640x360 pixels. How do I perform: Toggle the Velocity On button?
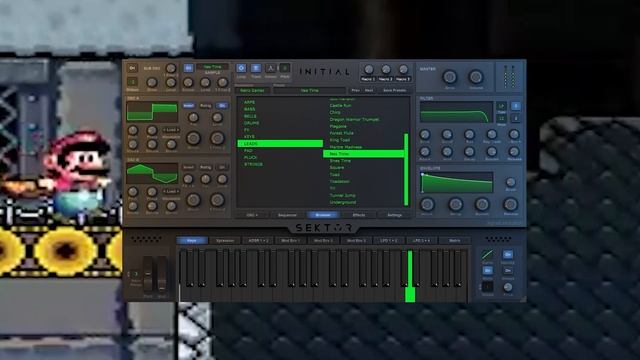tap(508, 255)
